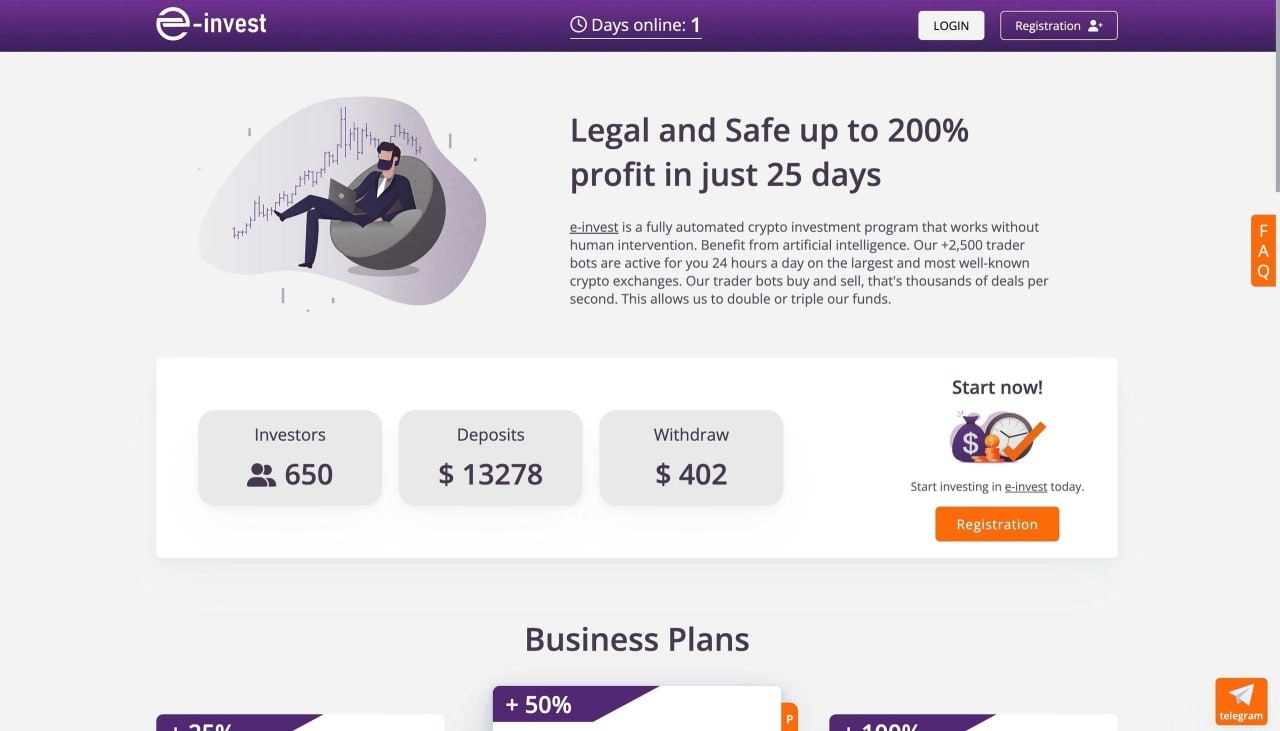Click the trader on beanbag illustration
Image resolution: width=1280 pixels, height=731 pixels.
(343, 202)
